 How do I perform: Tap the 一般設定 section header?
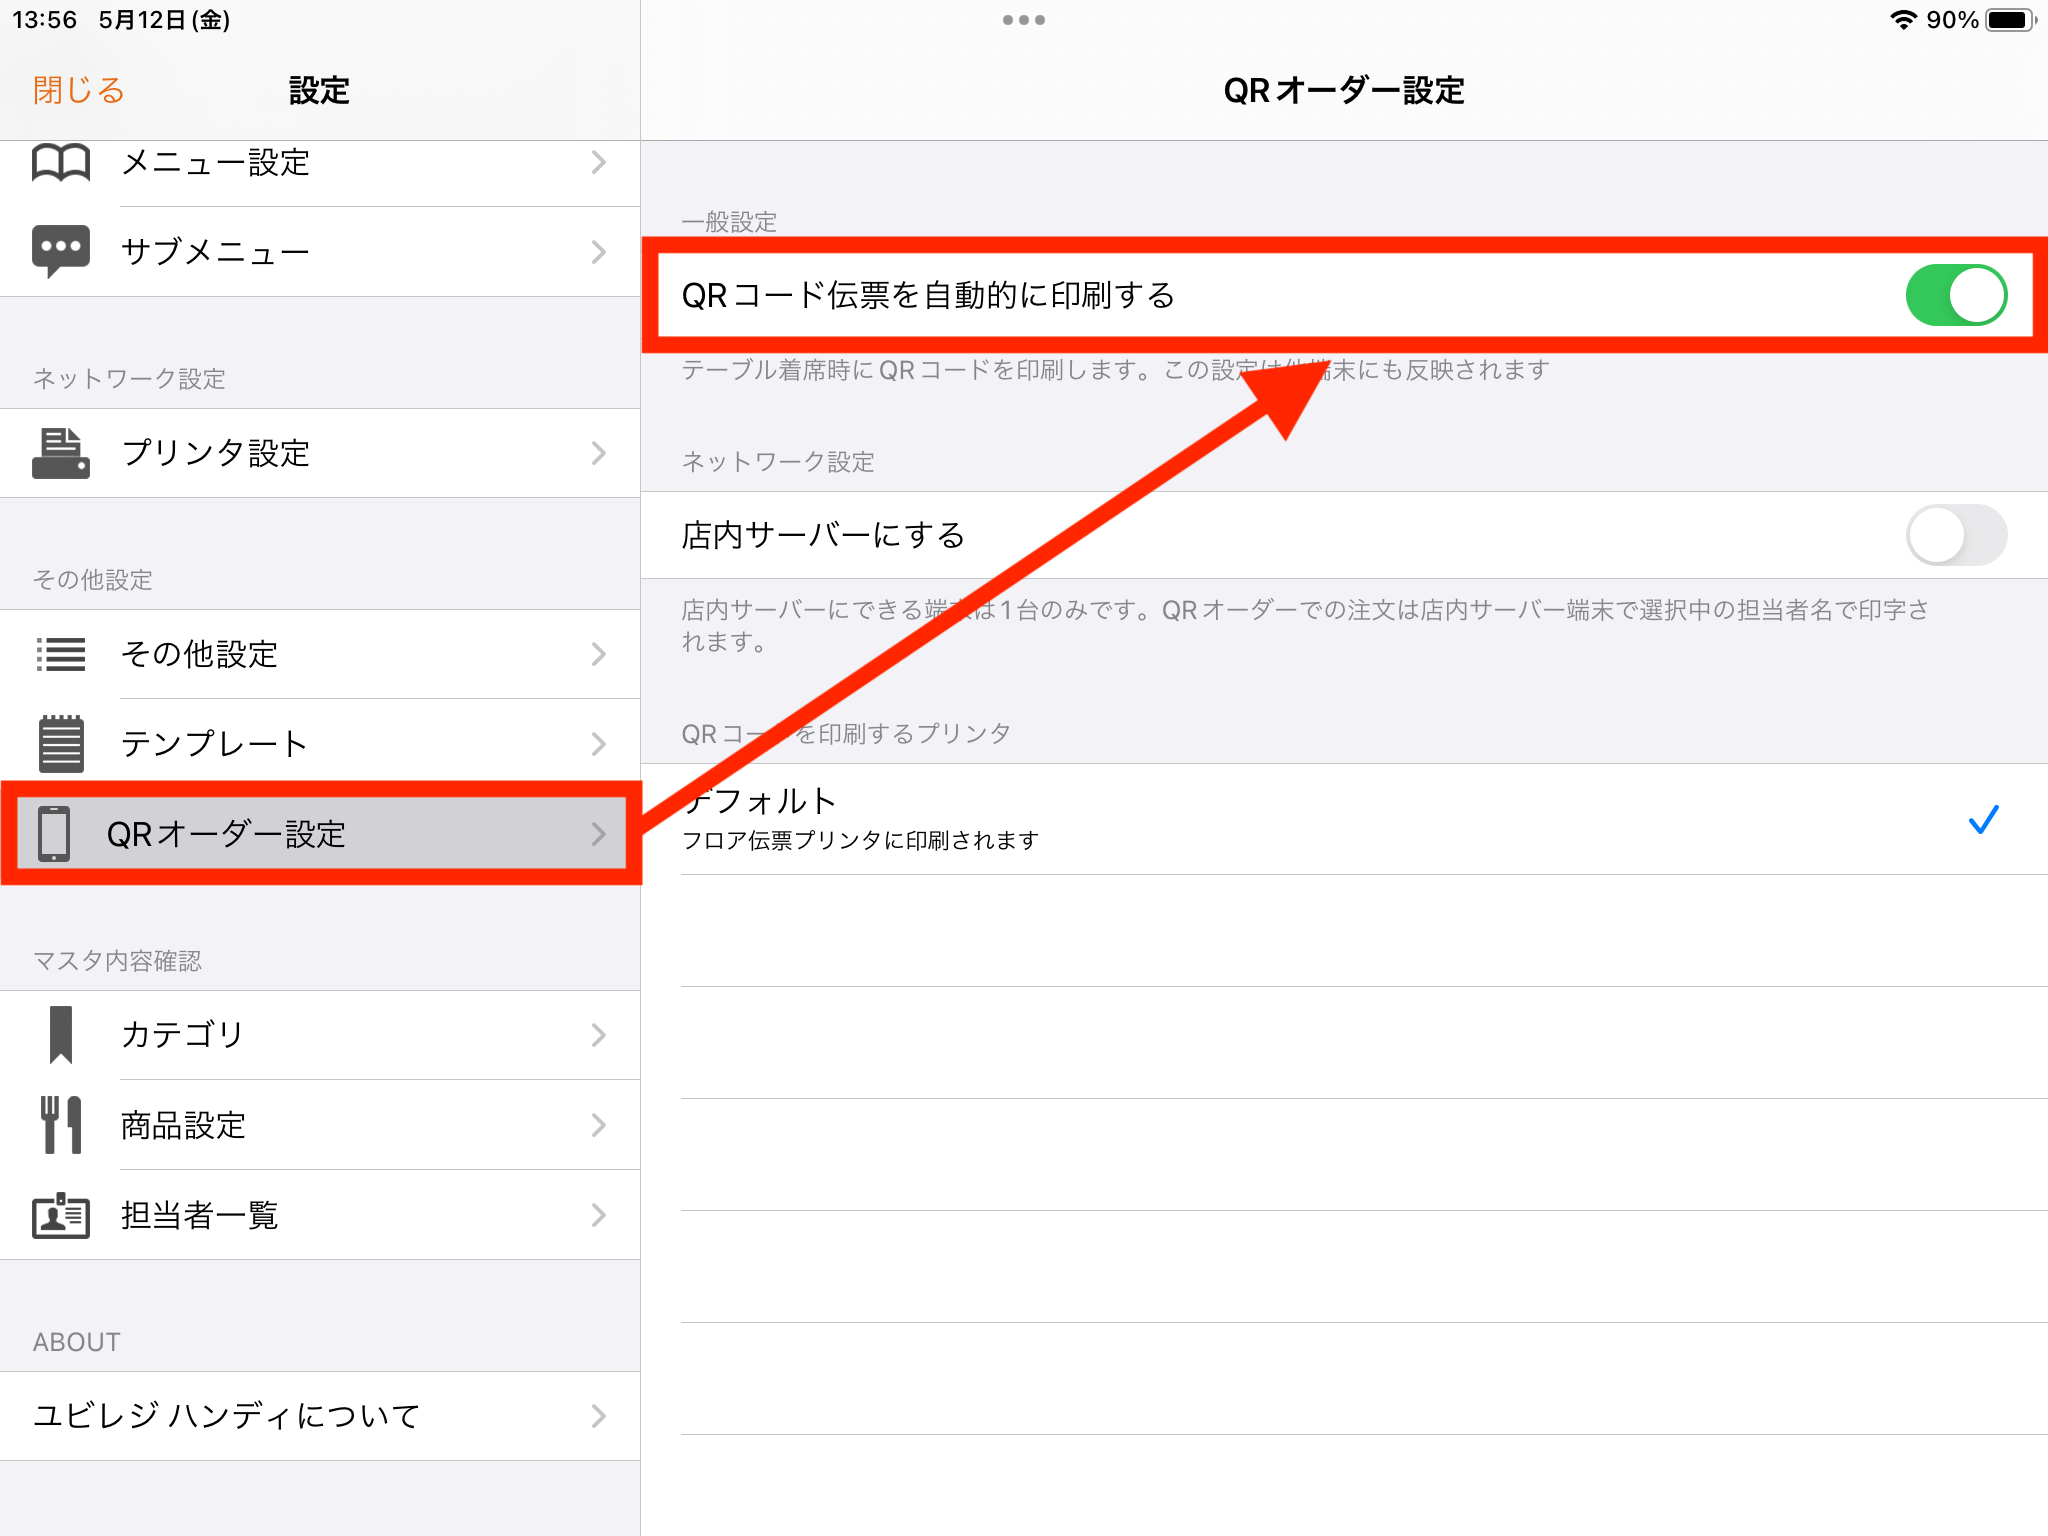tap(729, 222)
